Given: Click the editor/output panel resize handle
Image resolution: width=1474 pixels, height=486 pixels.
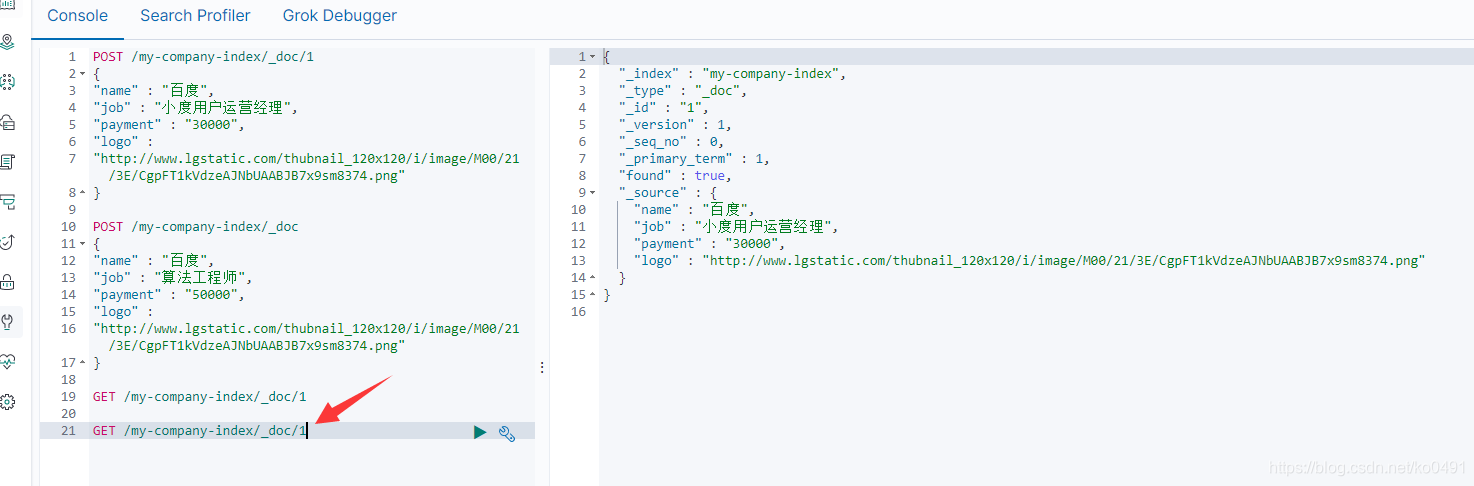Looking at the screenshot, I should [542, 367].
